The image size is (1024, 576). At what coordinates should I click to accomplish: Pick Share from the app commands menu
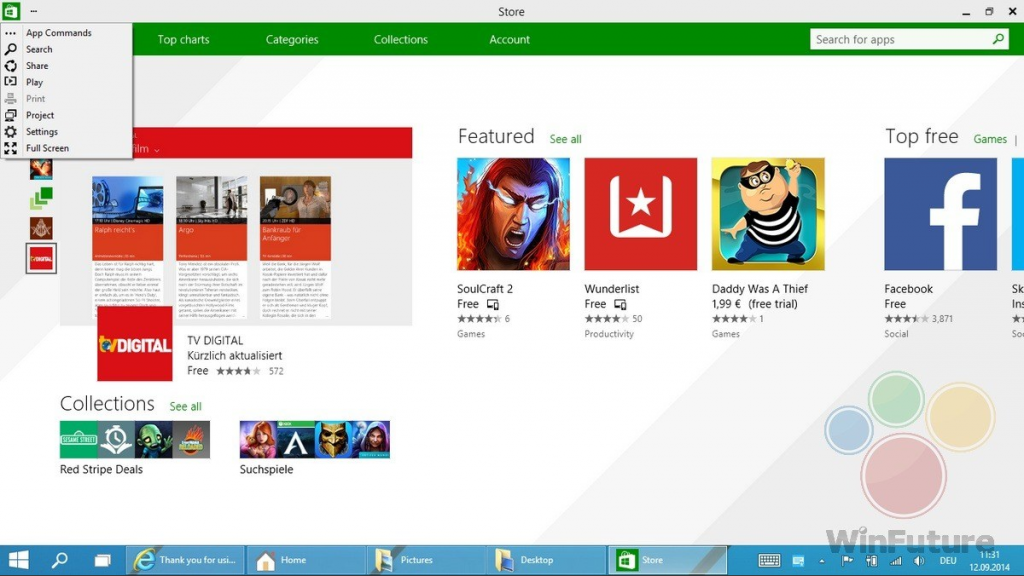coord(37,66)
